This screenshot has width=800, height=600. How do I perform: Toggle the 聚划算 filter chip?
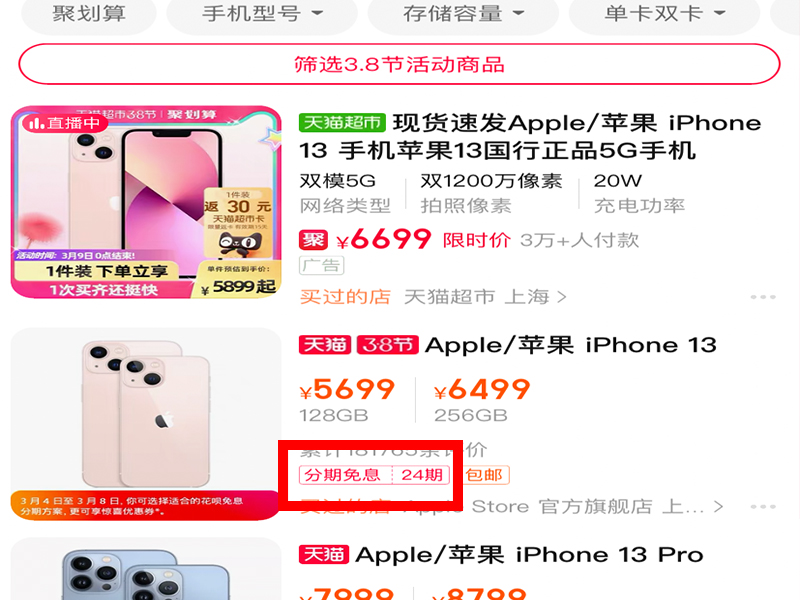(x=89, y=14)
